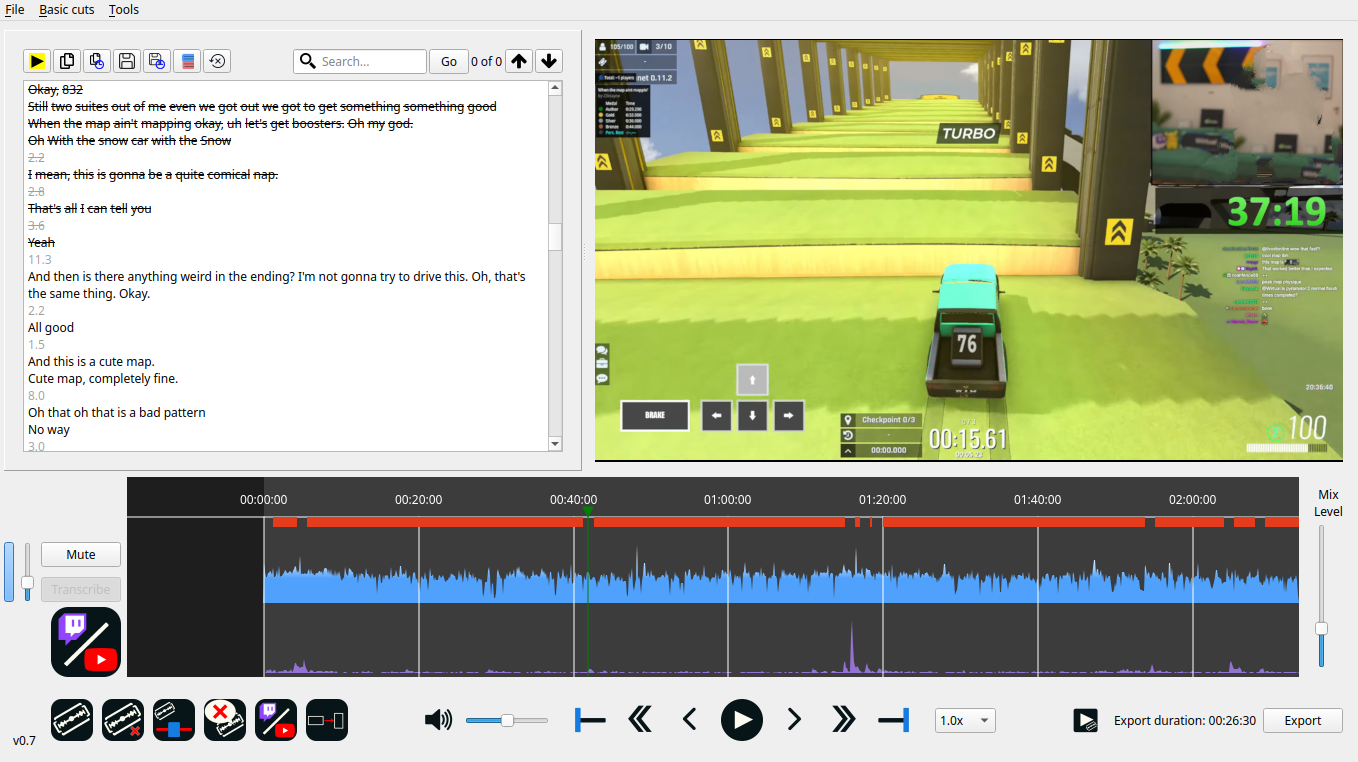
Task: Click the 00:20:00 timeline ruler label
Action: (418, 499)
